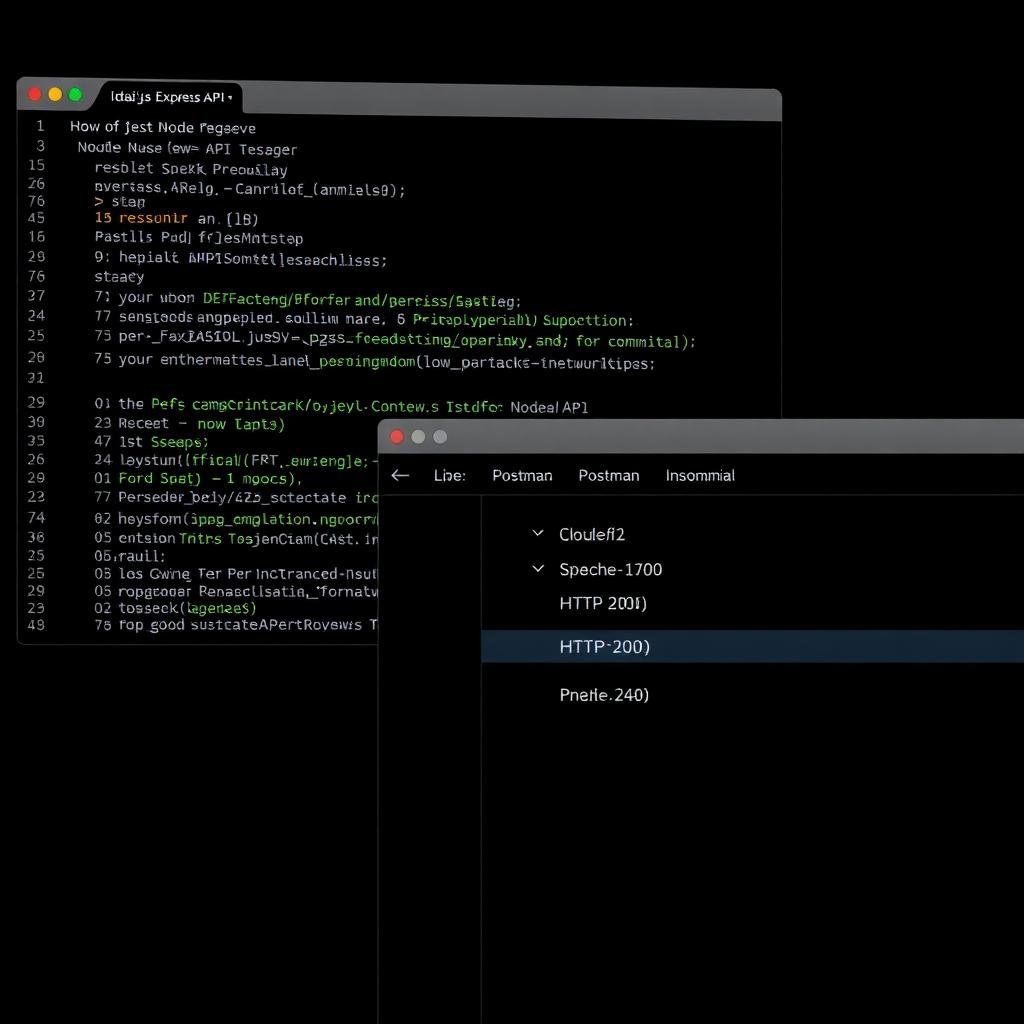
Task: Click the "23 Receet - now Tapts)" line
Action: (189, 424)
